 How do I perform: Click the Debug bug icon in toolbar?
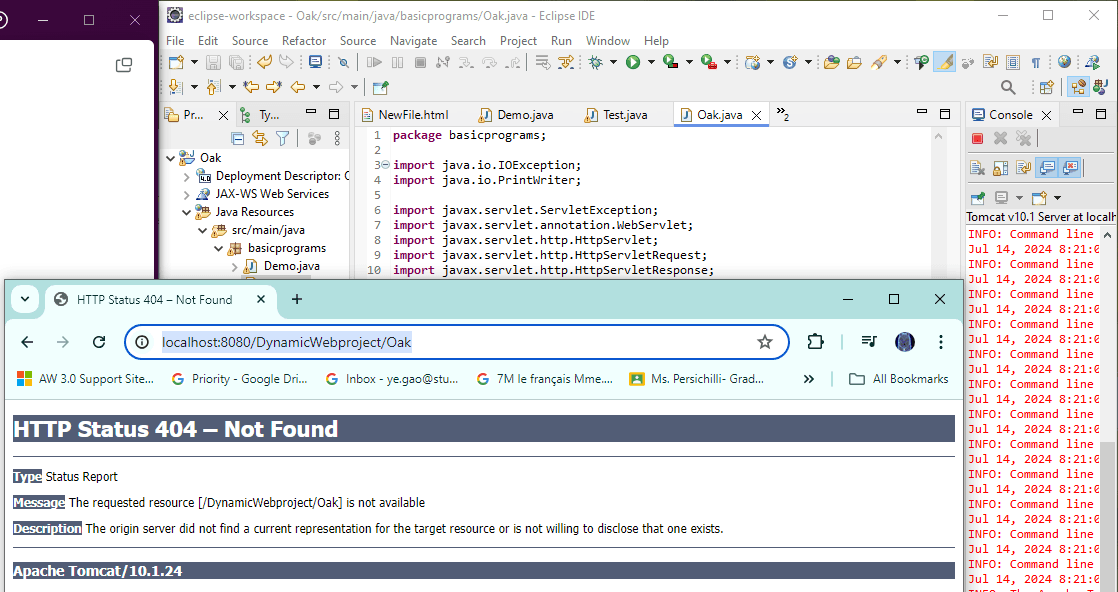point(596,62)
